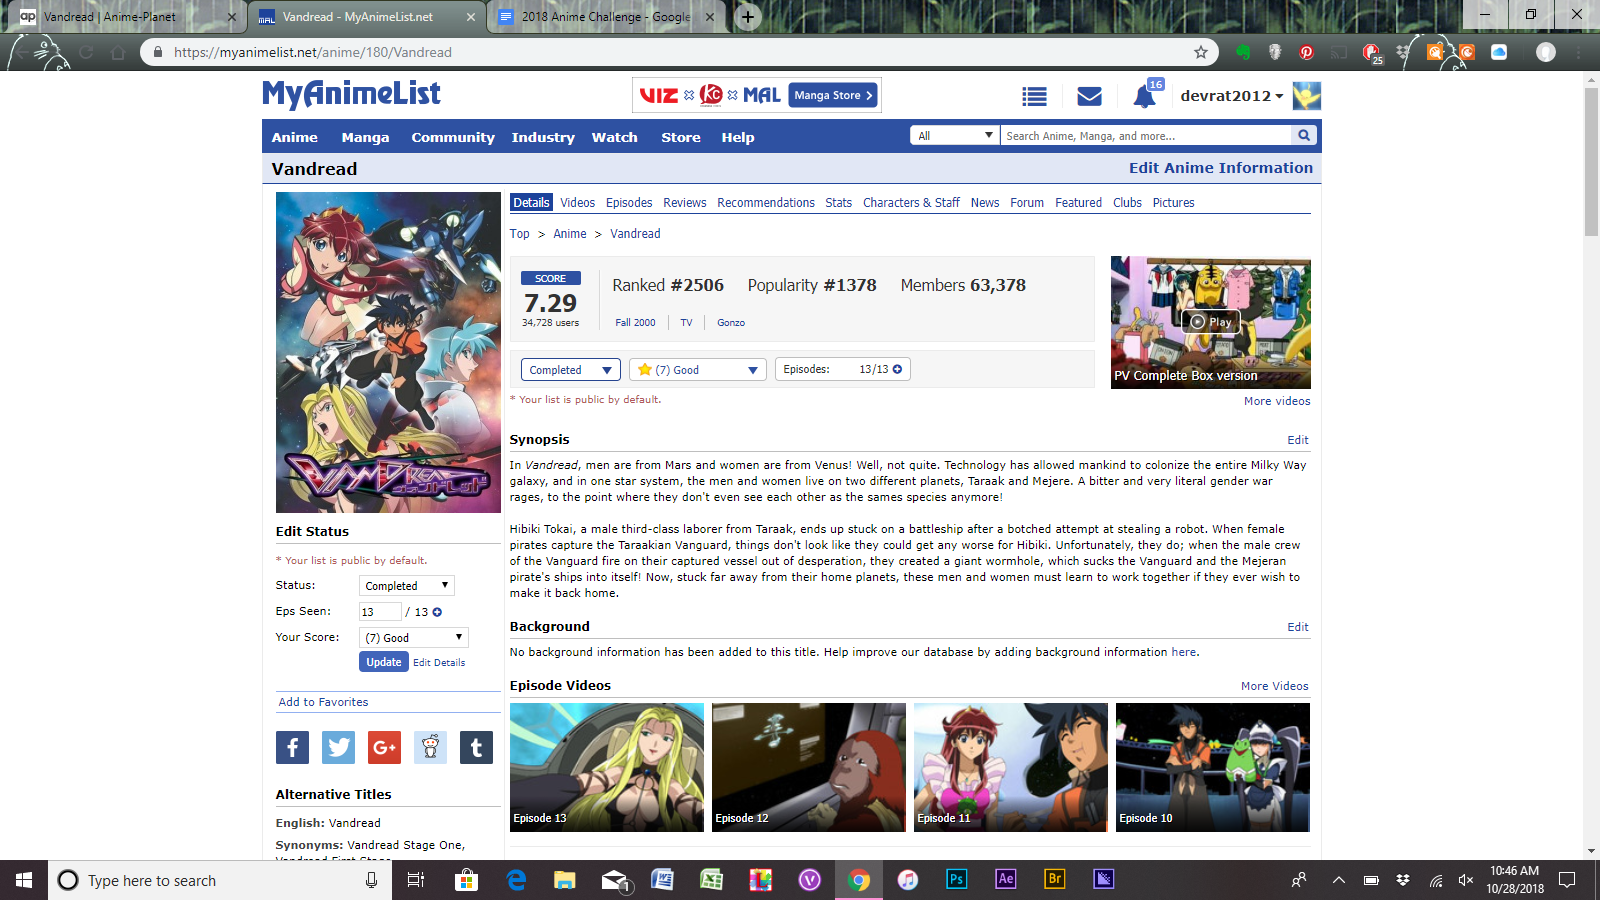Open Photoshop from taskbar
The image size is (1600, 900).
(957, 880)
